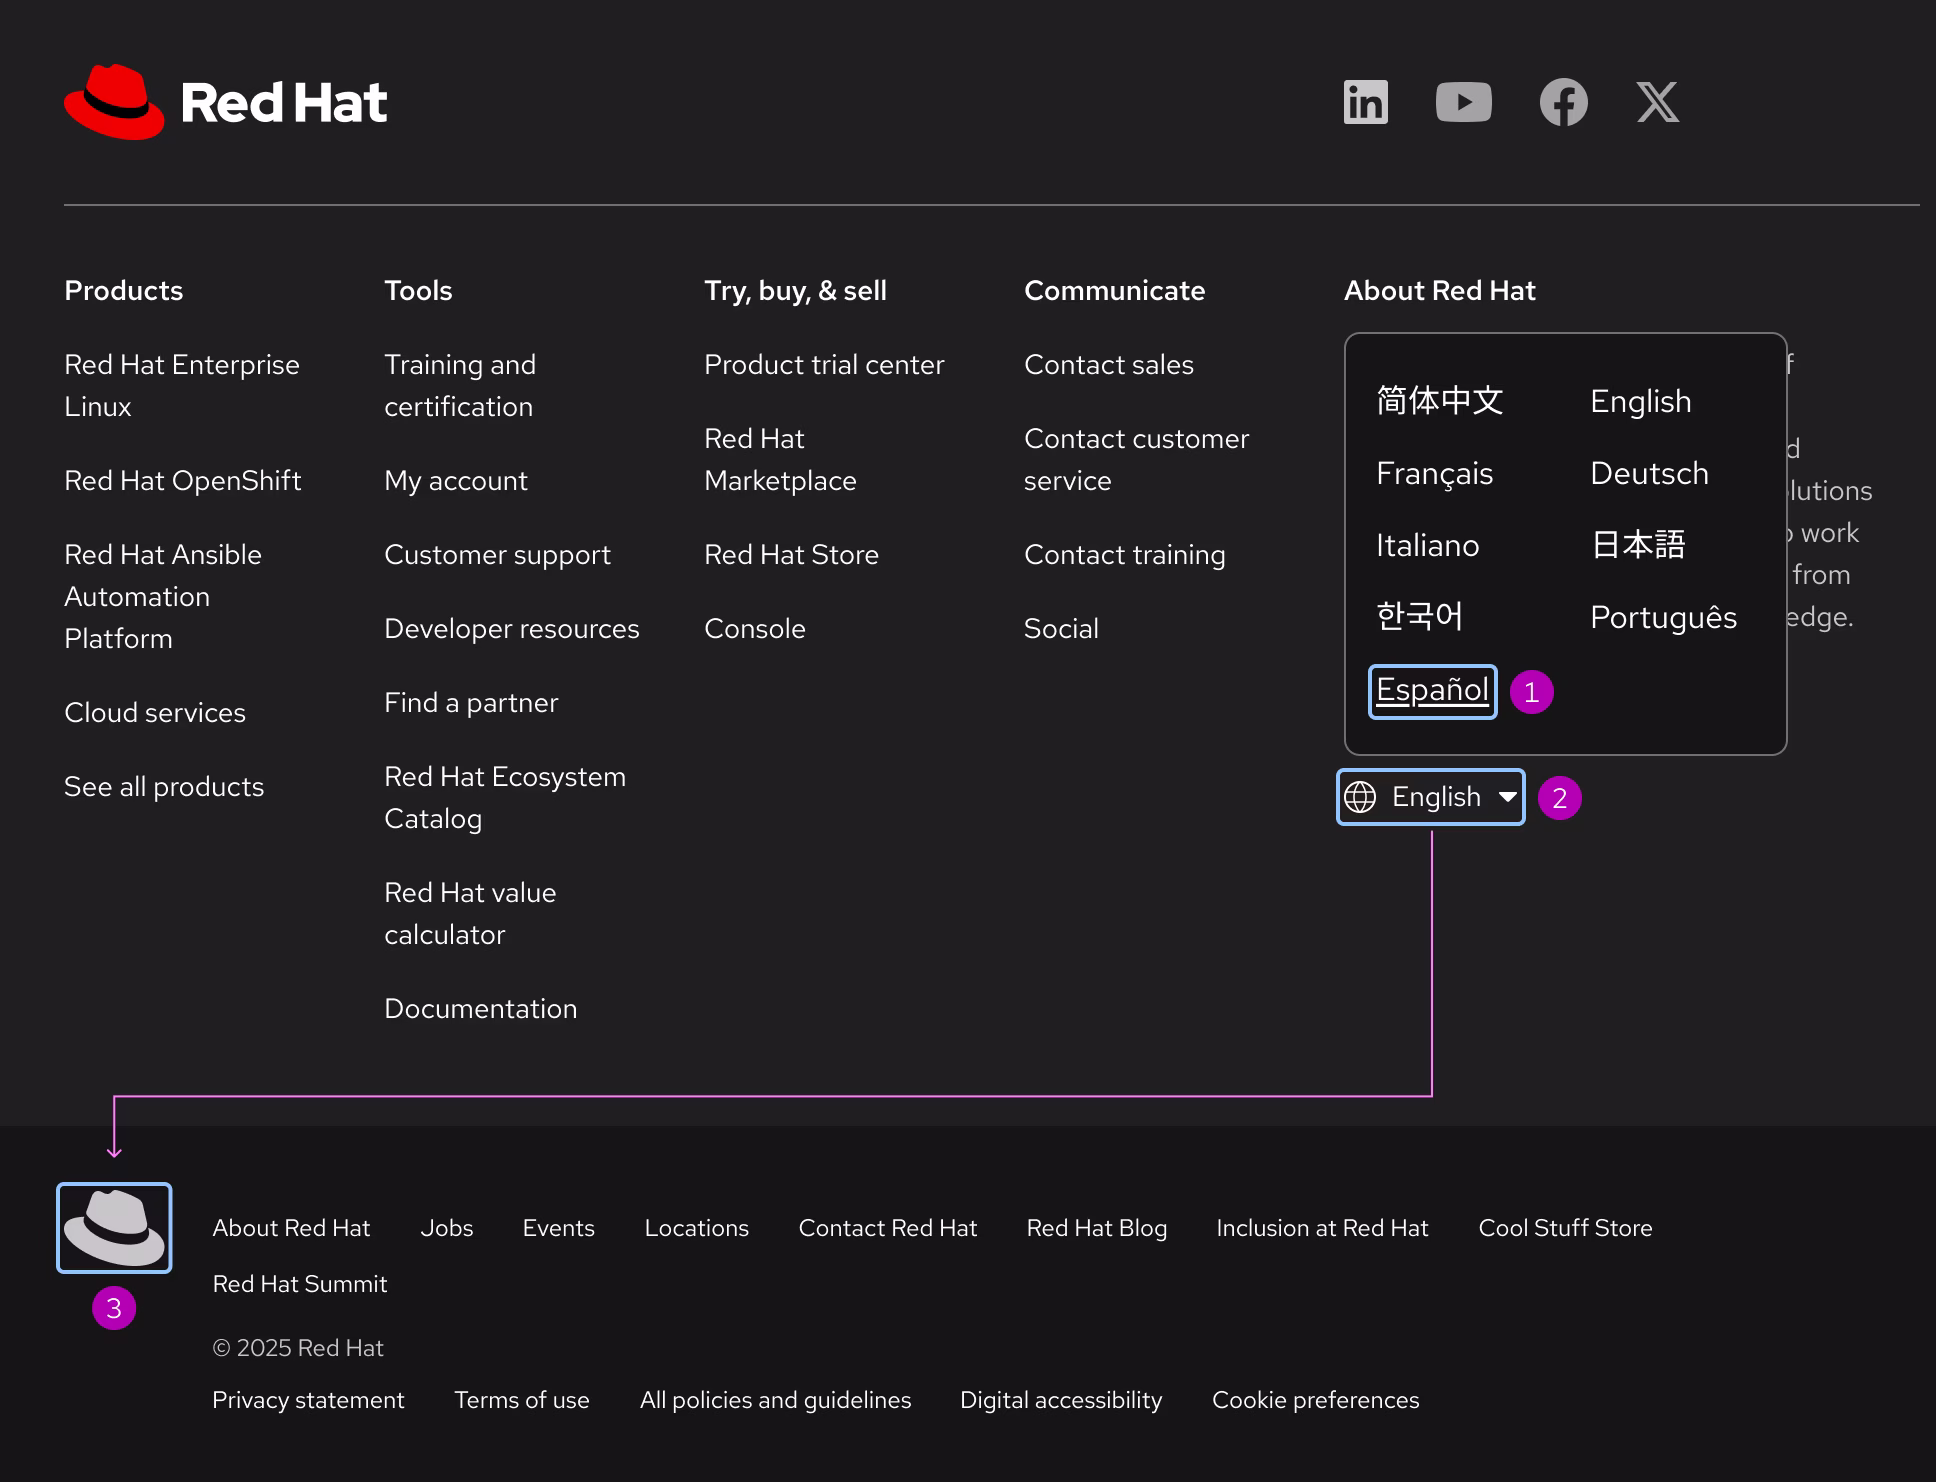
Task: Click See all products
Action: [x=164, y=787]
